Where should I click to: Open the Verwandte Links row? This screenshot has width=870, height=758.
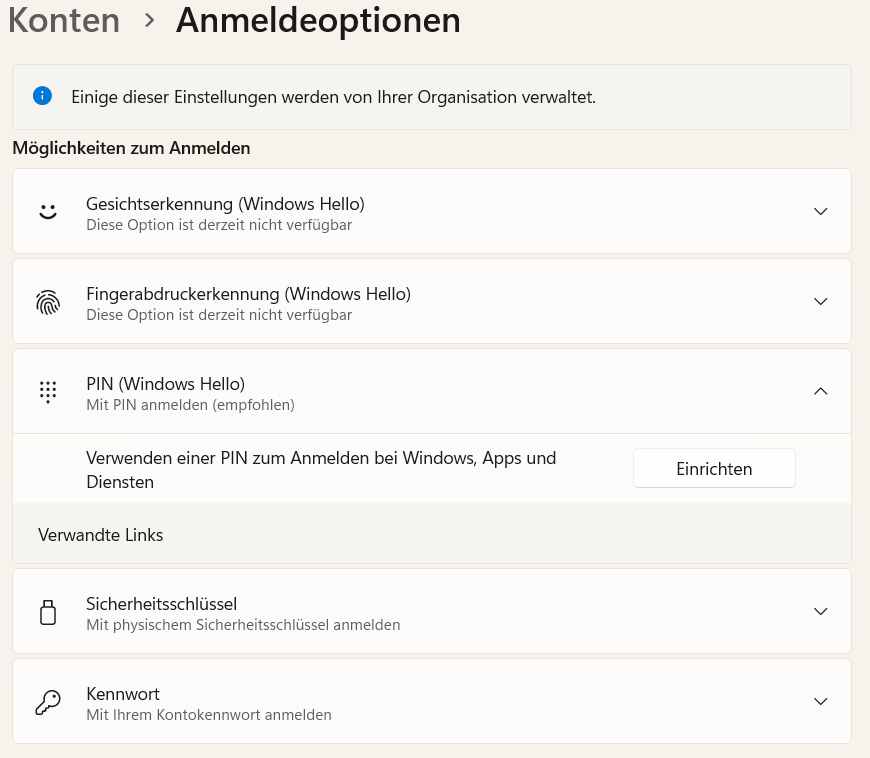point(432,534)
